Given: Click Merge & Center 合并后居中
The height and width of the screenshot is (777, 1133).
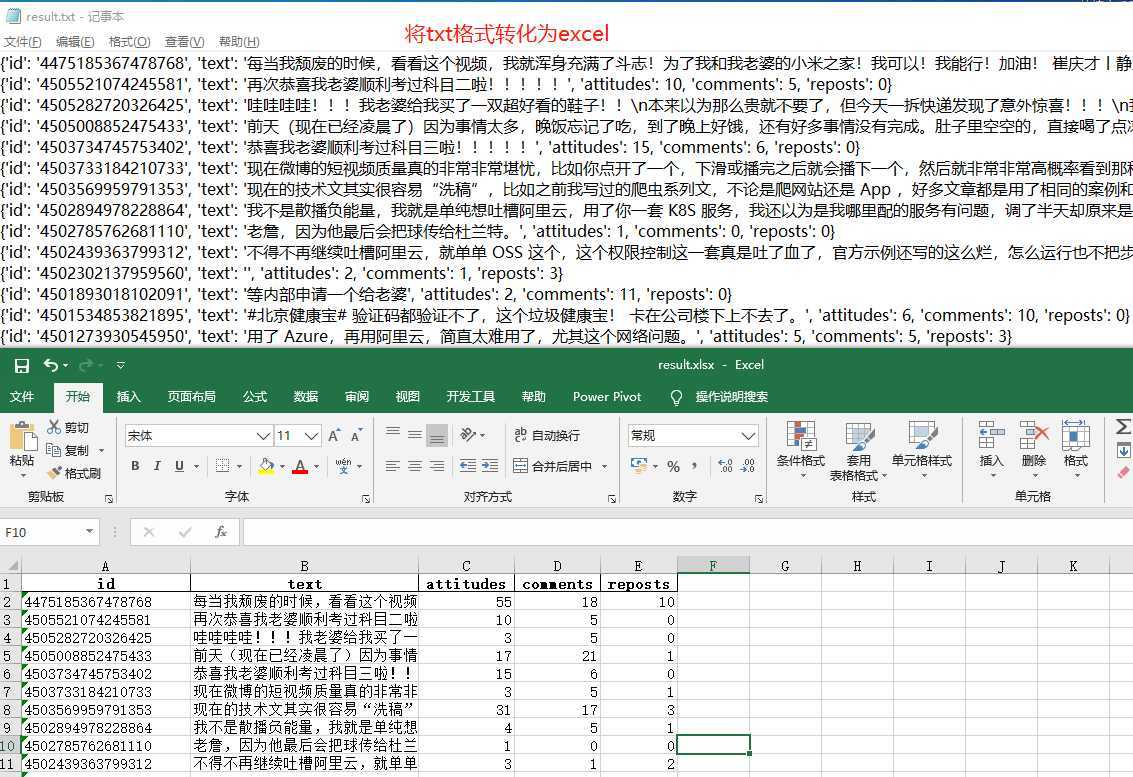Looking at the screenshot, I should click(553, 466).
